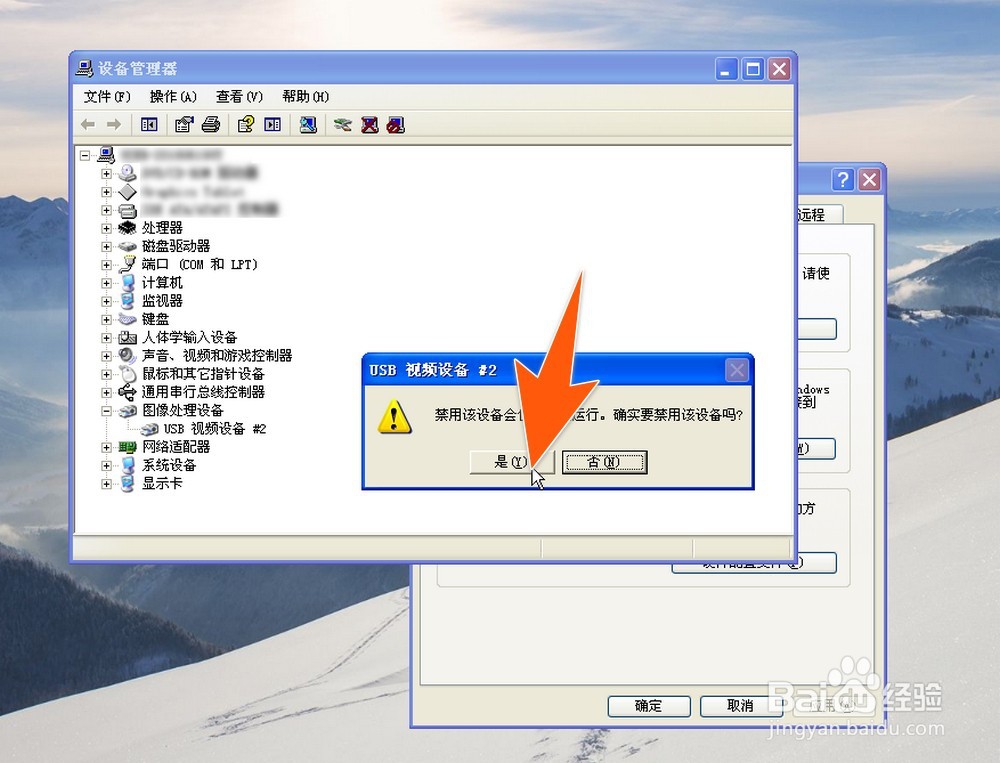Image resolution: width=1000 pixels, height=763 pixels.
Task: Expand the 鼠标和其它指针设备 node
Action: pos(107,374)
